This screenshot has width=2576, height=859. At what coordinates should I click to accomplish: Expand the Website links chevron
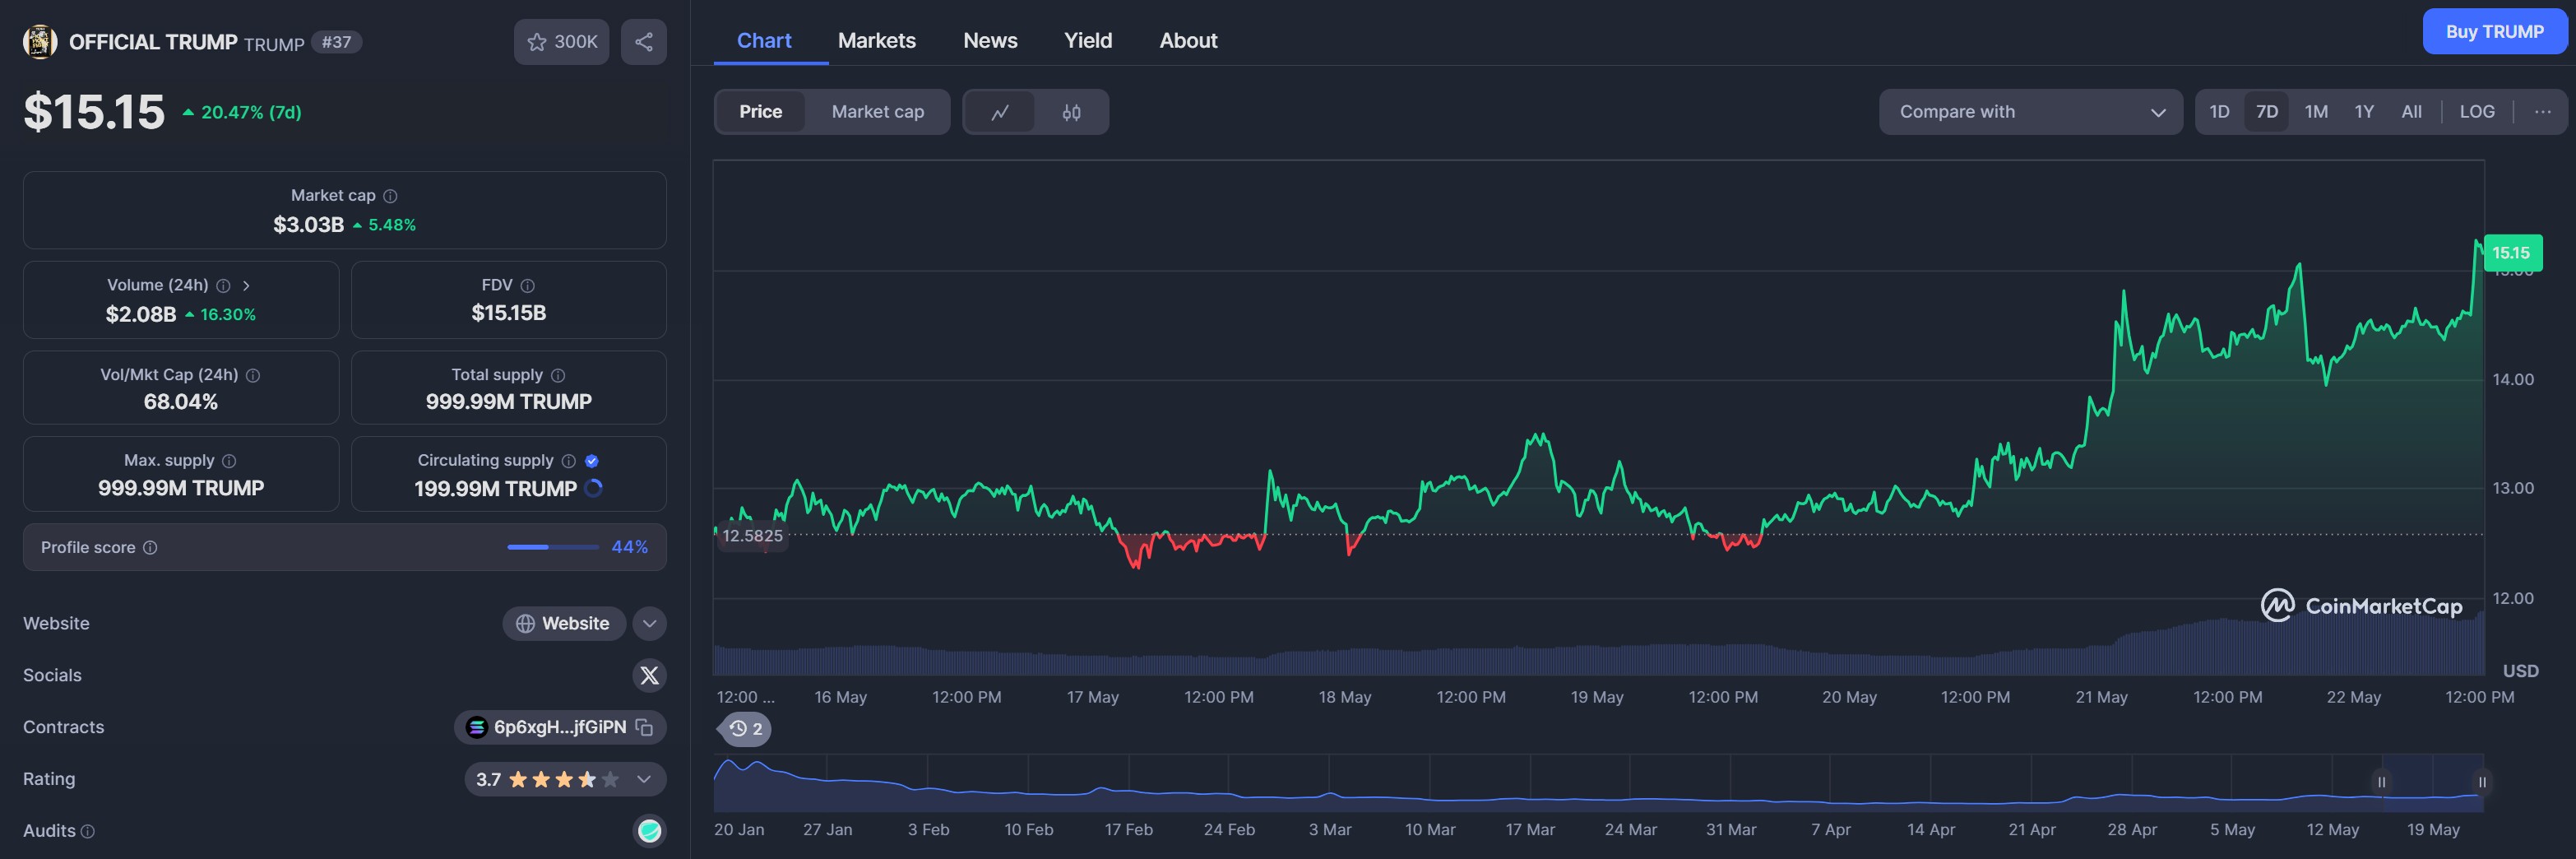649,623
